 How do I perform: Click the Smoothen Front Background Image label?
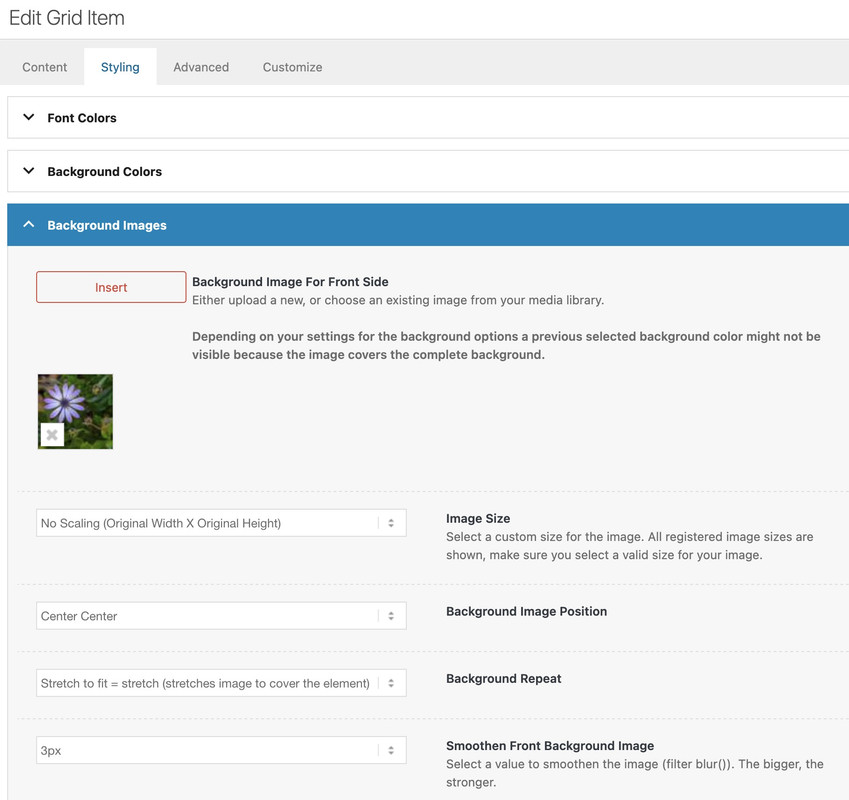click(x=550, y=746)
